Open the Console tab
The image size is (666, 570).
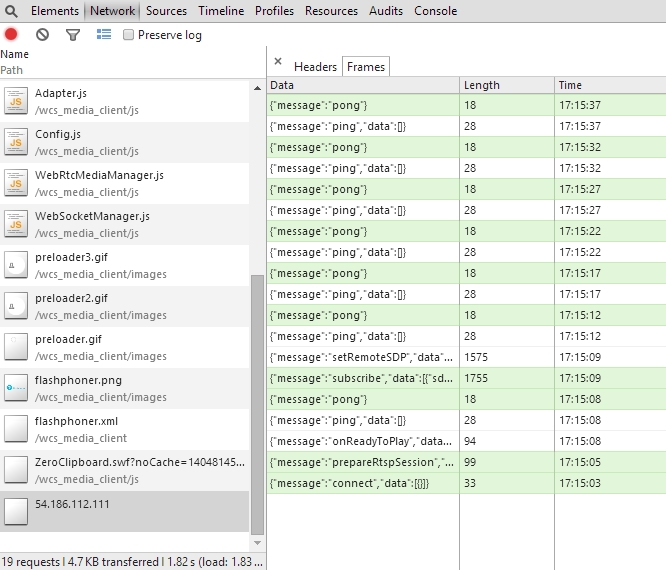coord(435,11)
